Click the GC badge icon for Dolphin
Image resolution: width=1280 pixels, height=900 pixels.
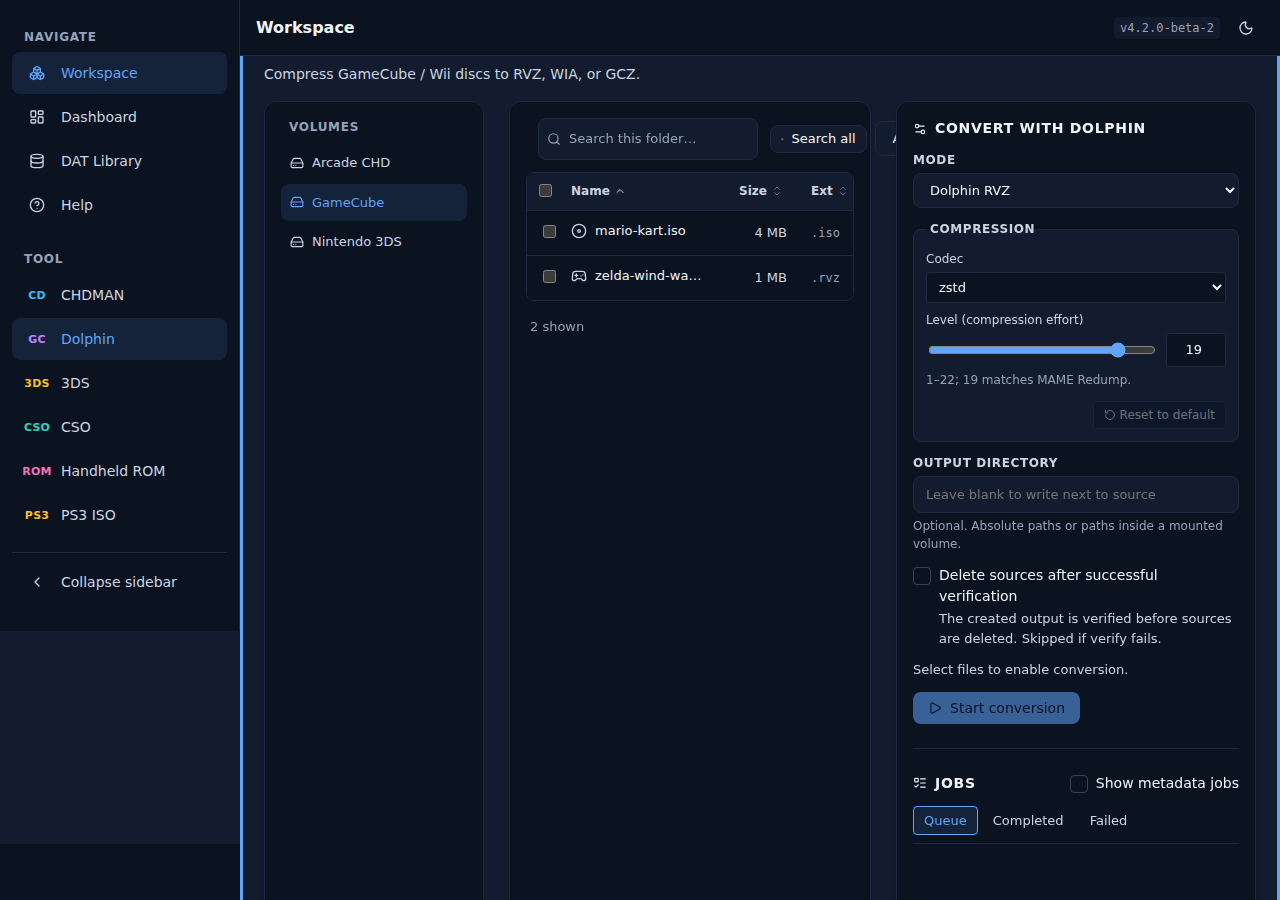click(x=37, y=339)
